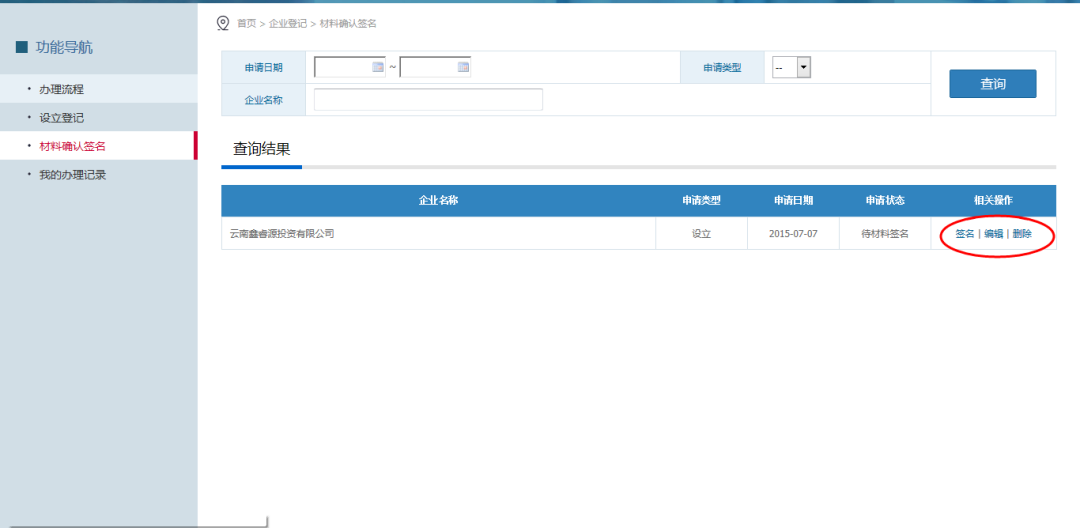Open calendar picker for start application date

click(x=377, y=67)
